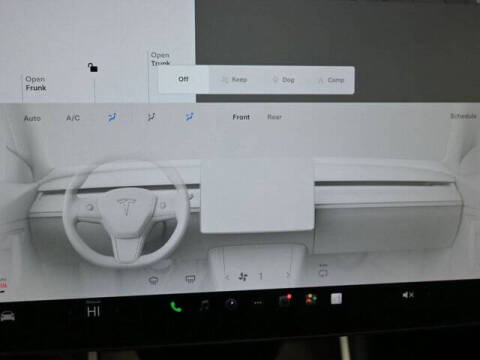The image size is (480, 360).
Task: Open the app launcher dots
Action: tap(258, 303)
